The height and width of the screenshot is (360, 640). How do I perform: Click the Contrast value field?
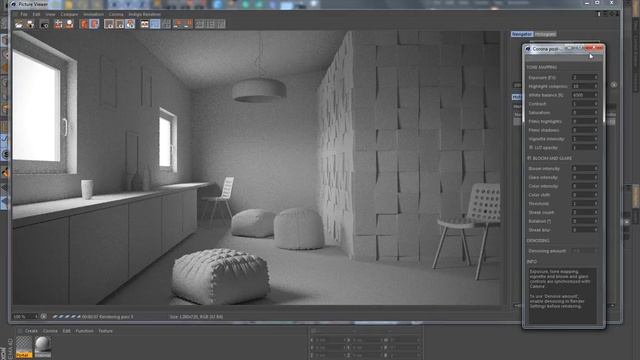coord(585,104)
